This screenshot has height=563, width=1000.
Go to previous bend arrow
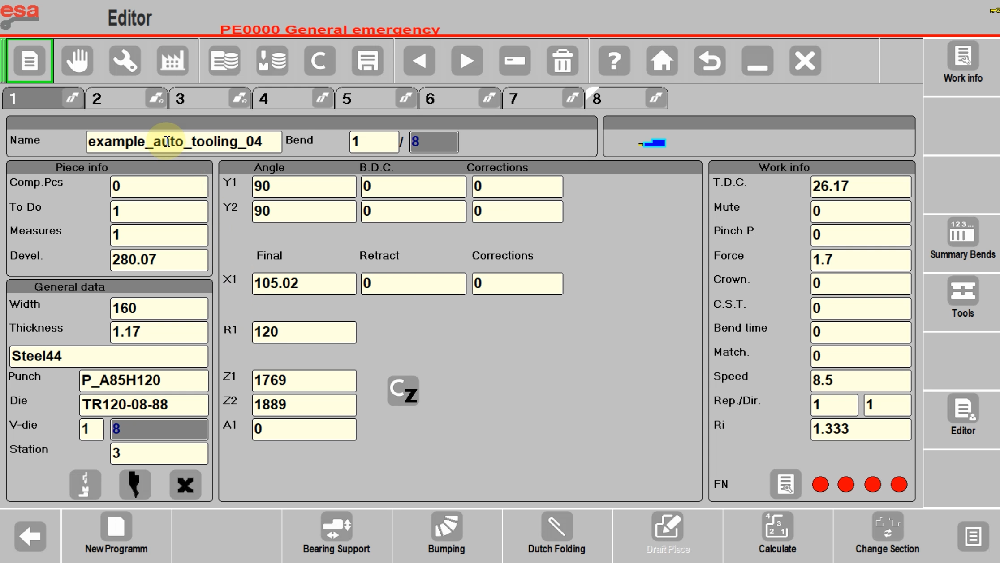coord(419,61)
